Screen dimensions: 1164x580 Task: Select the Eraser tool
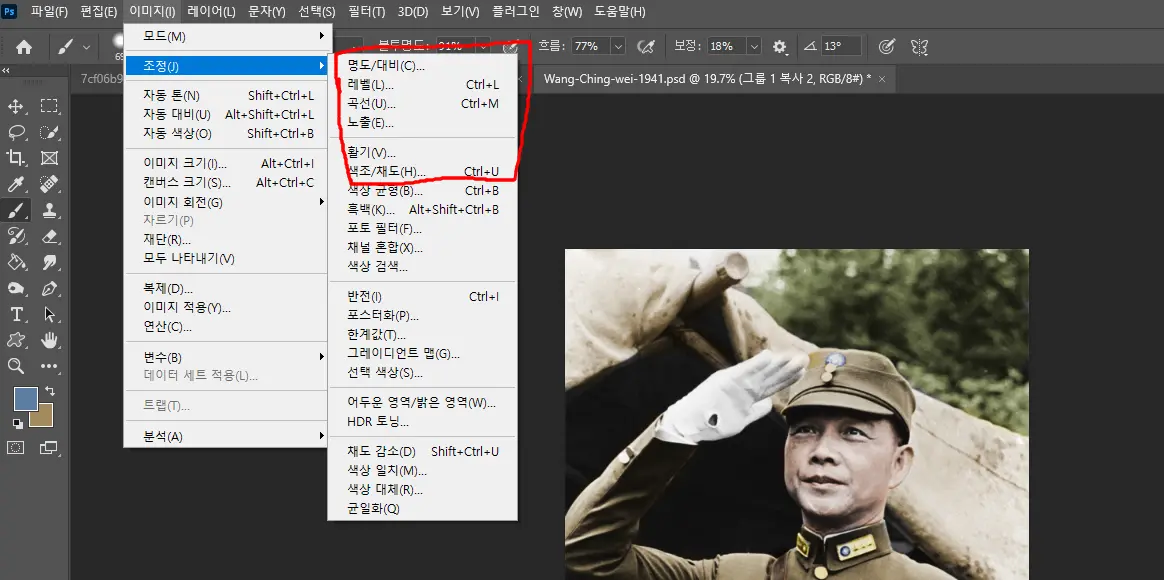[x=49, y=236]
